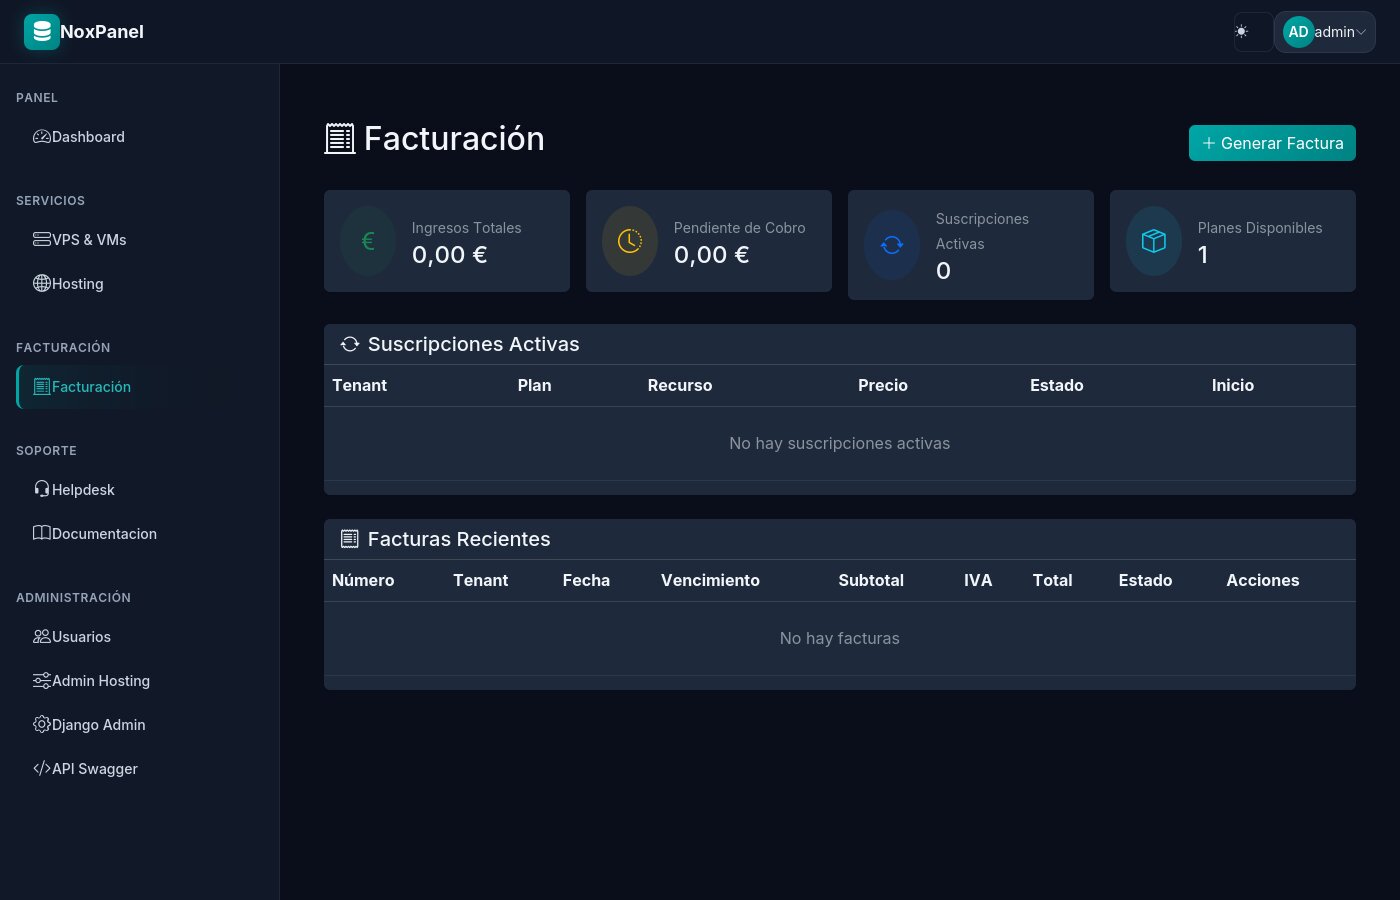The height and width of the screenshot is (900, 1400).
Task: Click the Planes Disponibles box icon
Action: coord(1154,241)
